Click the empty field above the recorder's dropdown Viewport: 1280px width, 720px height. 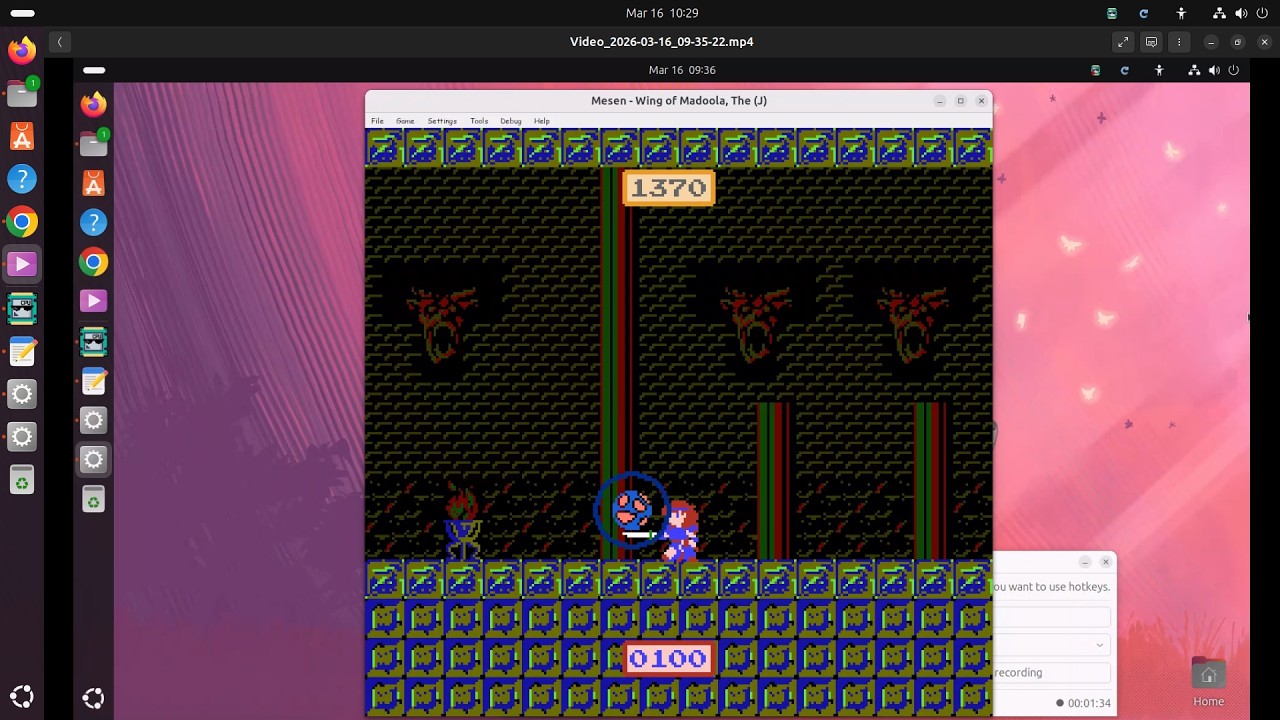click(1052, 617)
